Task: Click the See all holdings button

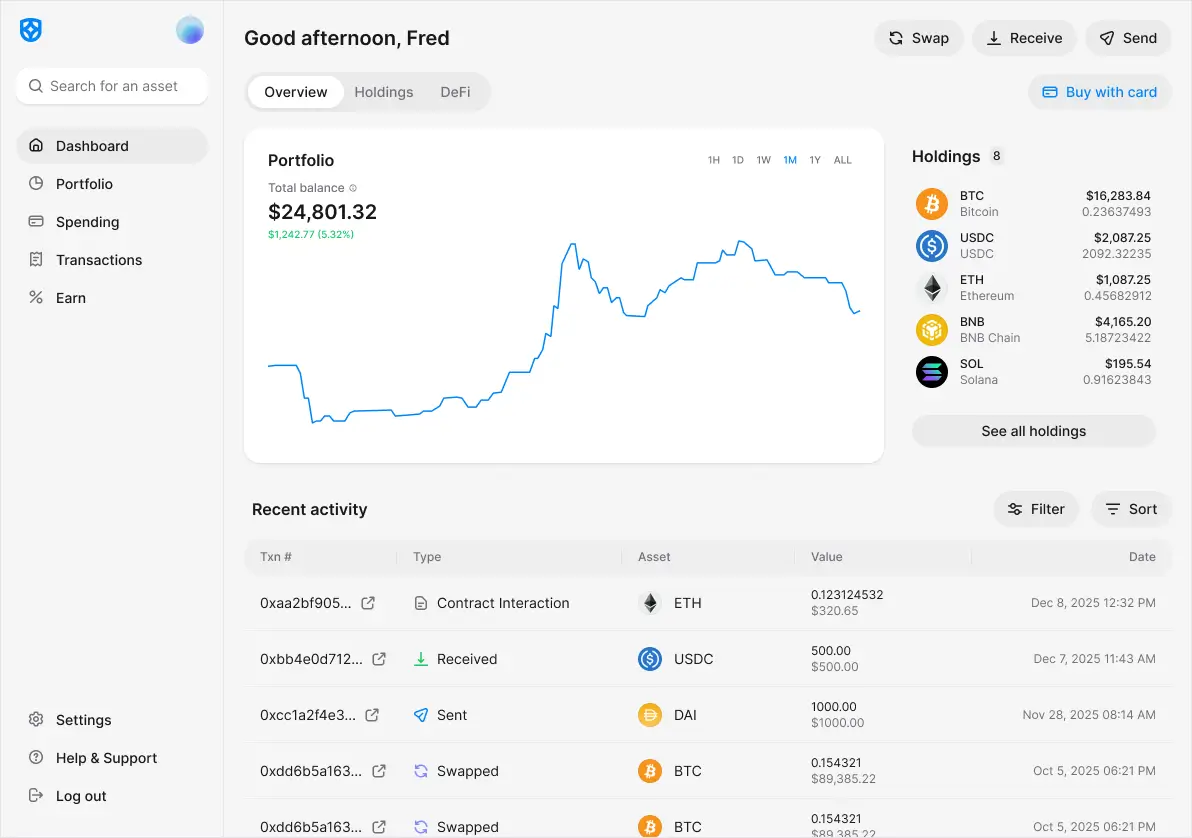Action: point(1033,431)
